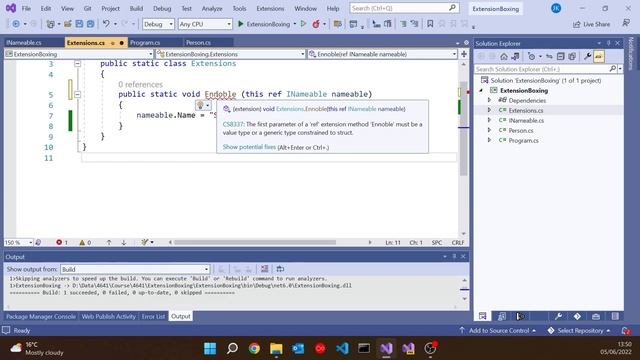Click File Explorer folder icon in taskbar
Viewport: 640px width, 360px height.
pos(276,348)
